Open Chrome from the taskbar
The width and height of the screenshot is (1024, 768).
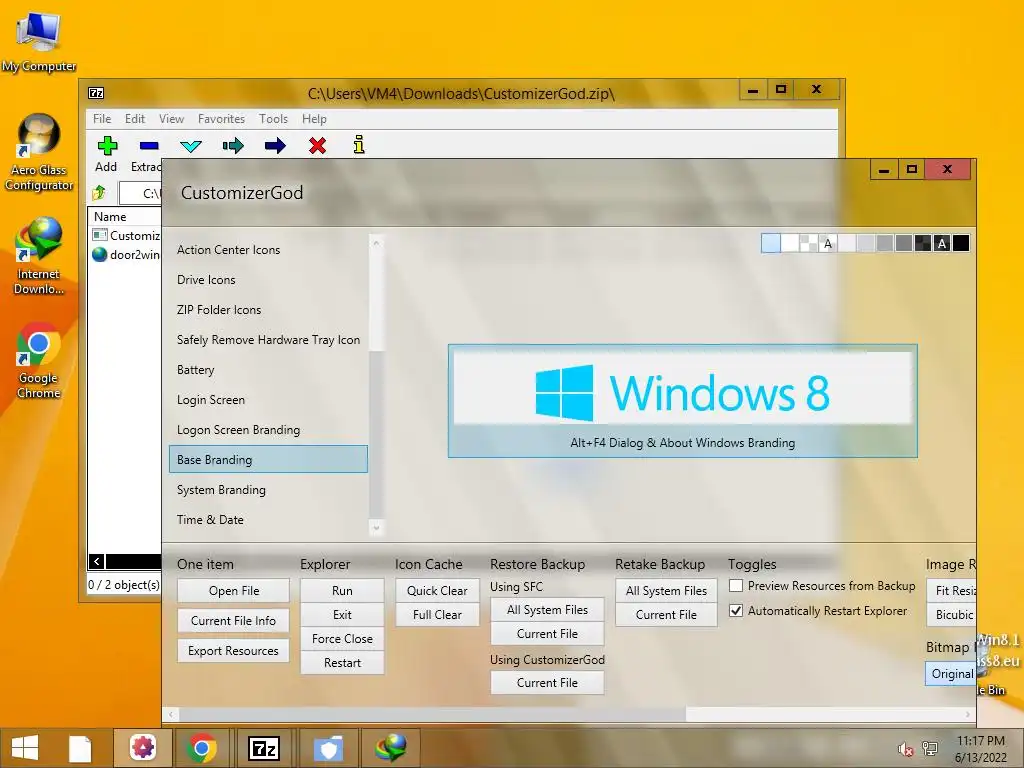point(202,748)
